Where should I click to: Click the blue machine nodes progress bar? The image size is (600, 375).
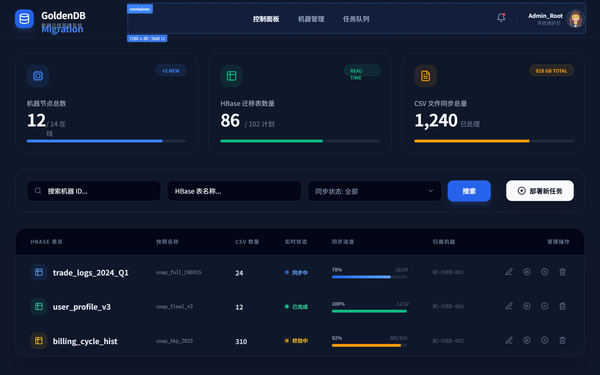pyautogui.click(x=106, y=141)
